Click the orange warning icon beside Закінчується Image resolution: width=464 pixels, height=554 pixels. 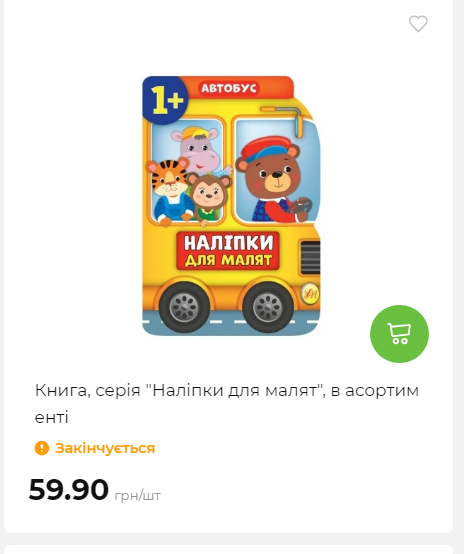42,448
